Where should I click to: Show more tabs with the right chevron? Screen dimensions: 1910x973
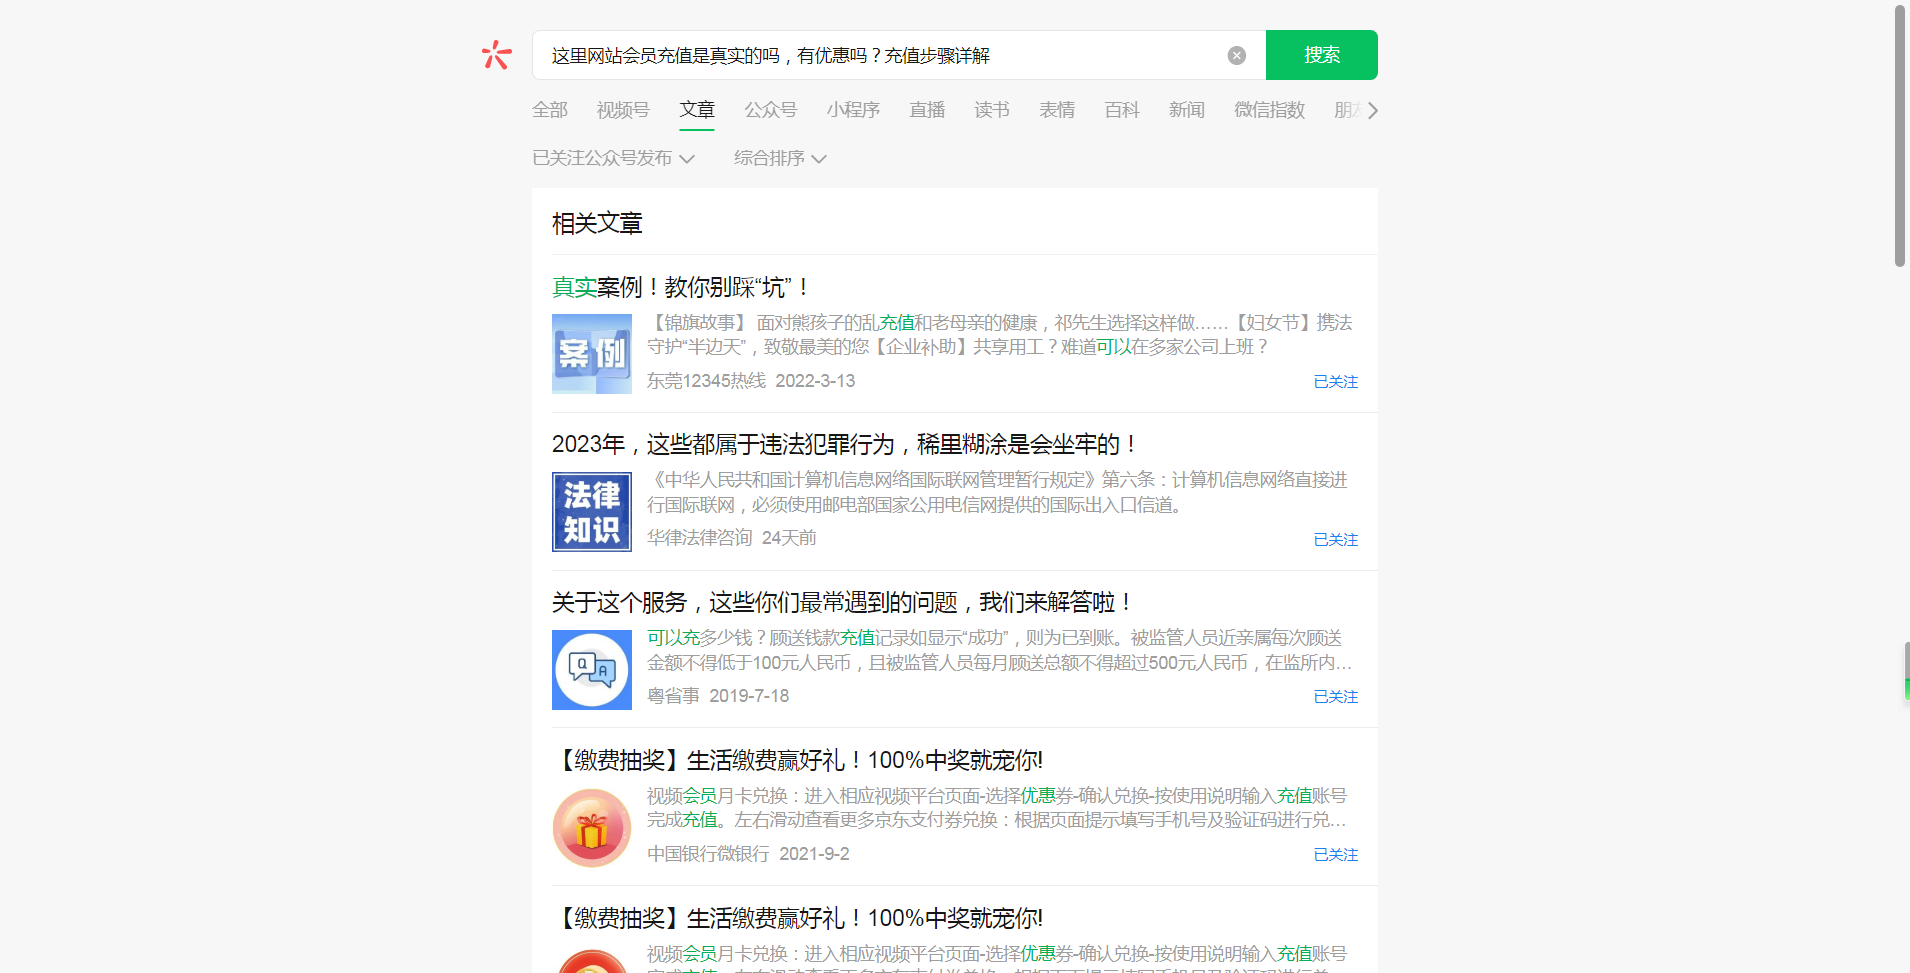[1373, 110]
